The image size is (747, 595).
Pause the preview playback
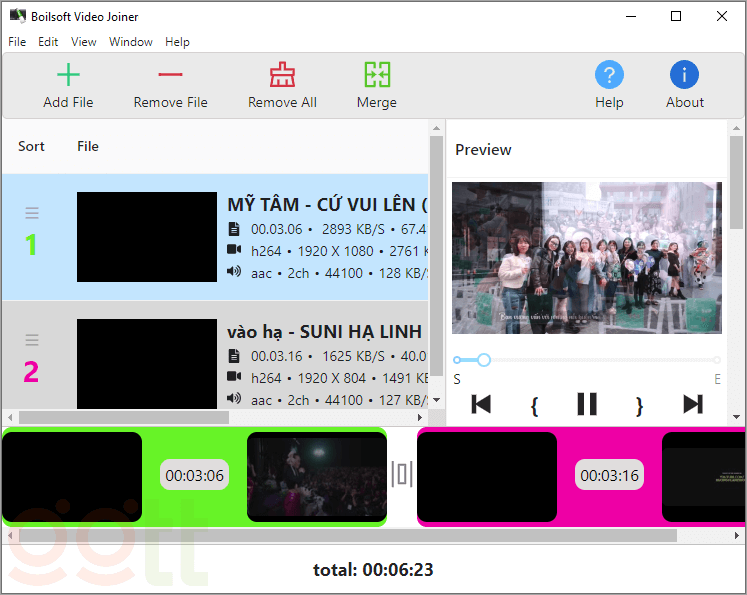click(x=587, y=404)
